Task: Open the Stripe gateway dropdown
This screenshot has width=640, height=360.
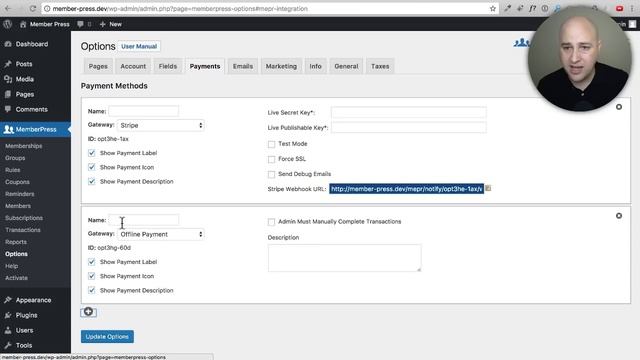Action: tap(161, 125)
